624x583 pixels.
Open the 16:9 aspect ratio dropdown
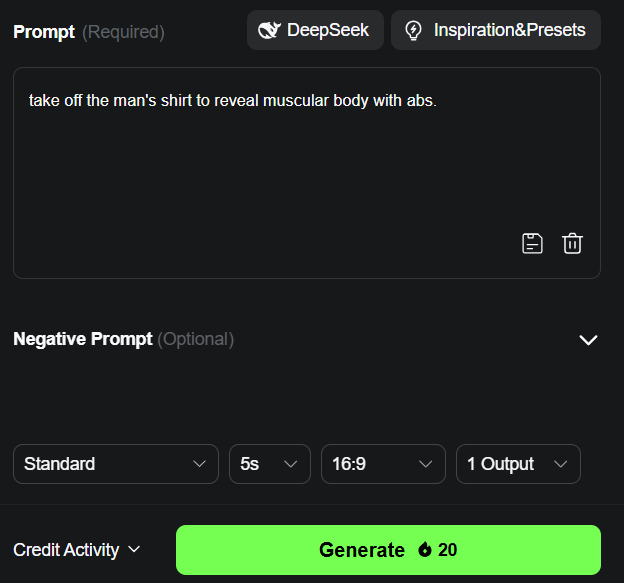pos(383,464)
